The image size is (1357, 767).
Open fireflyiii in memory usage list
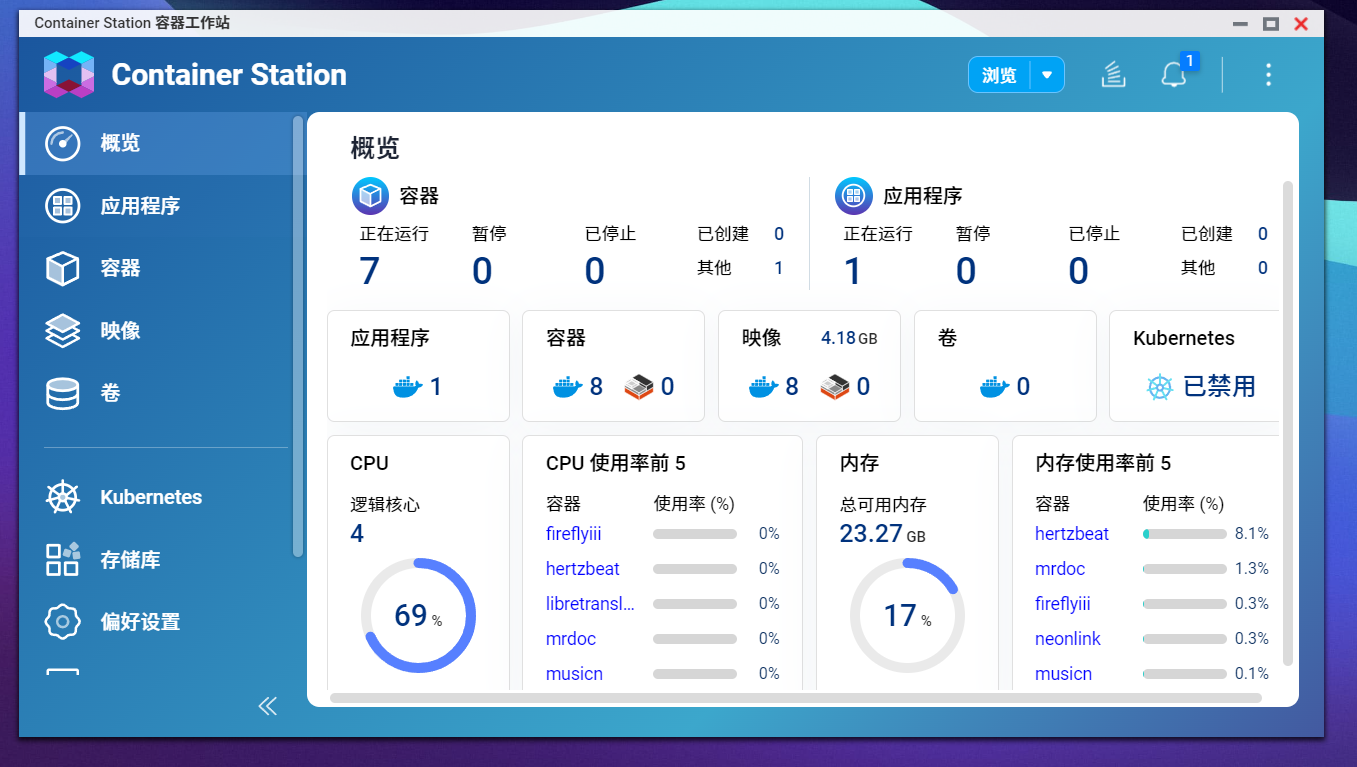[x=1063, y=604]
